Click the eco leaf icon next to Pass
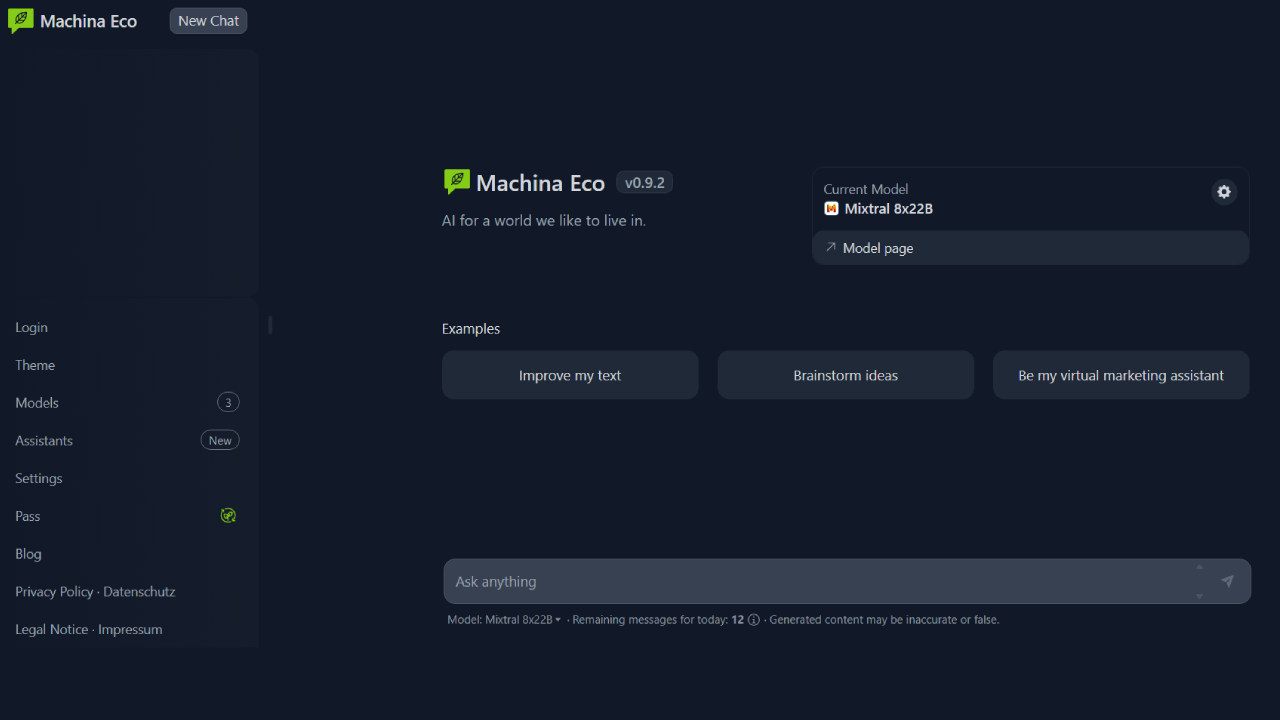Image resolution: width=1280 pixels, height=720 pixels. [228, 515]
